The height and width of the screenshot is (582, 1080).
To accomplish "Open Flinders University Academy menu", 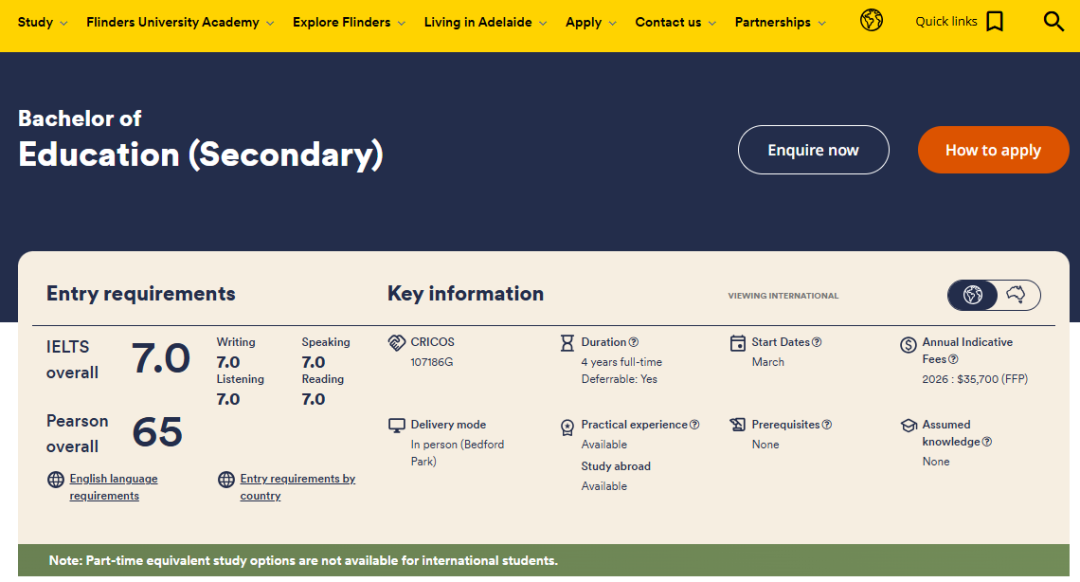I will pyautogui.click(x=173, y=22).
